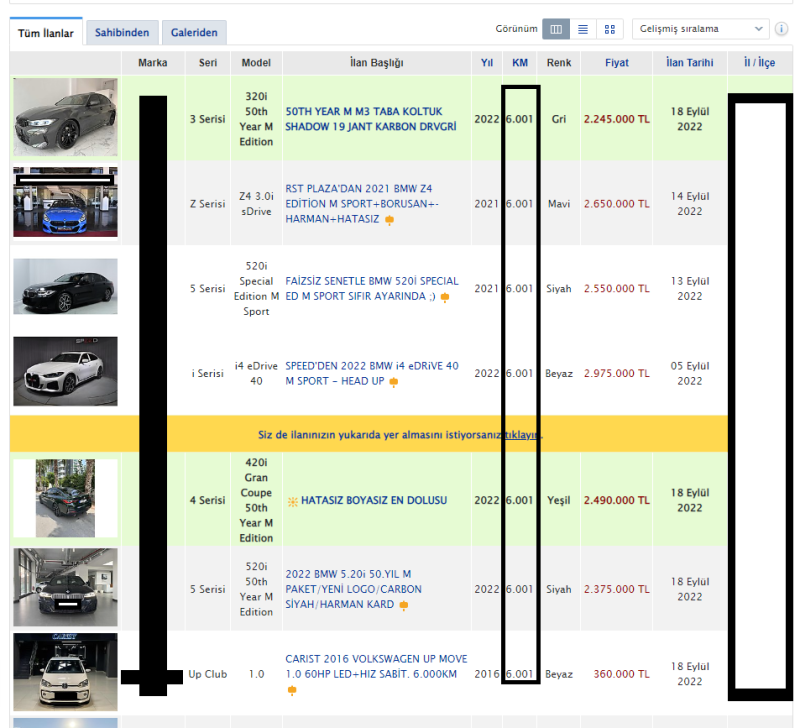The image size is (800, 728).
Task: Click the price "2.550.000 TL"
Action: 617,288
